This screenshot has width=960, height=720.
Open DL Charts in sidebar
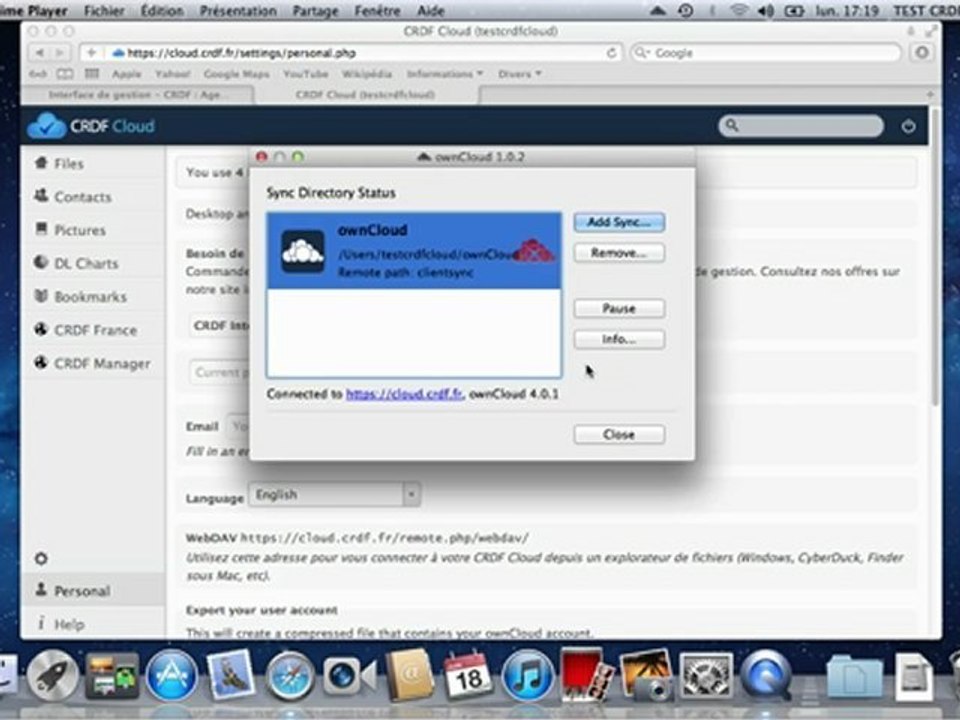(76, 263)
